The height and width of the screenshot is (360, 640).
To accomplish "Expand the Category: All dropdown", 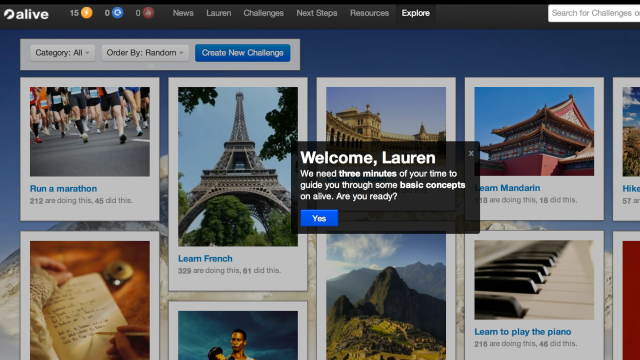I will click(62, 53).
